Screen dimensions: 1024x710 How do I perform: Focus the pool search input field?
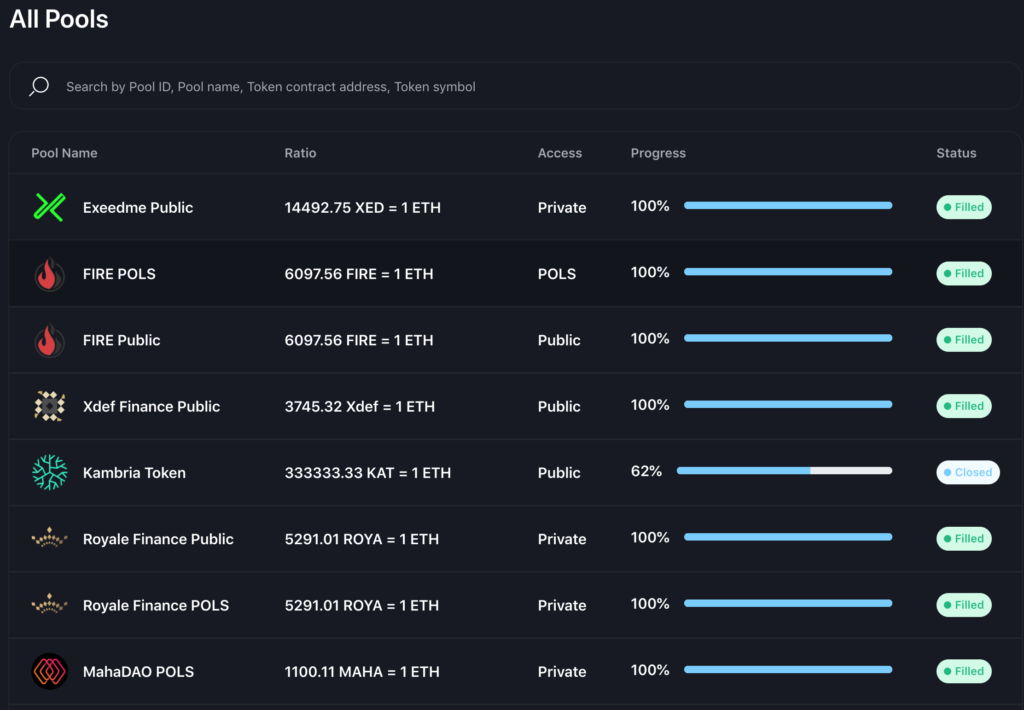pos(515,86)
